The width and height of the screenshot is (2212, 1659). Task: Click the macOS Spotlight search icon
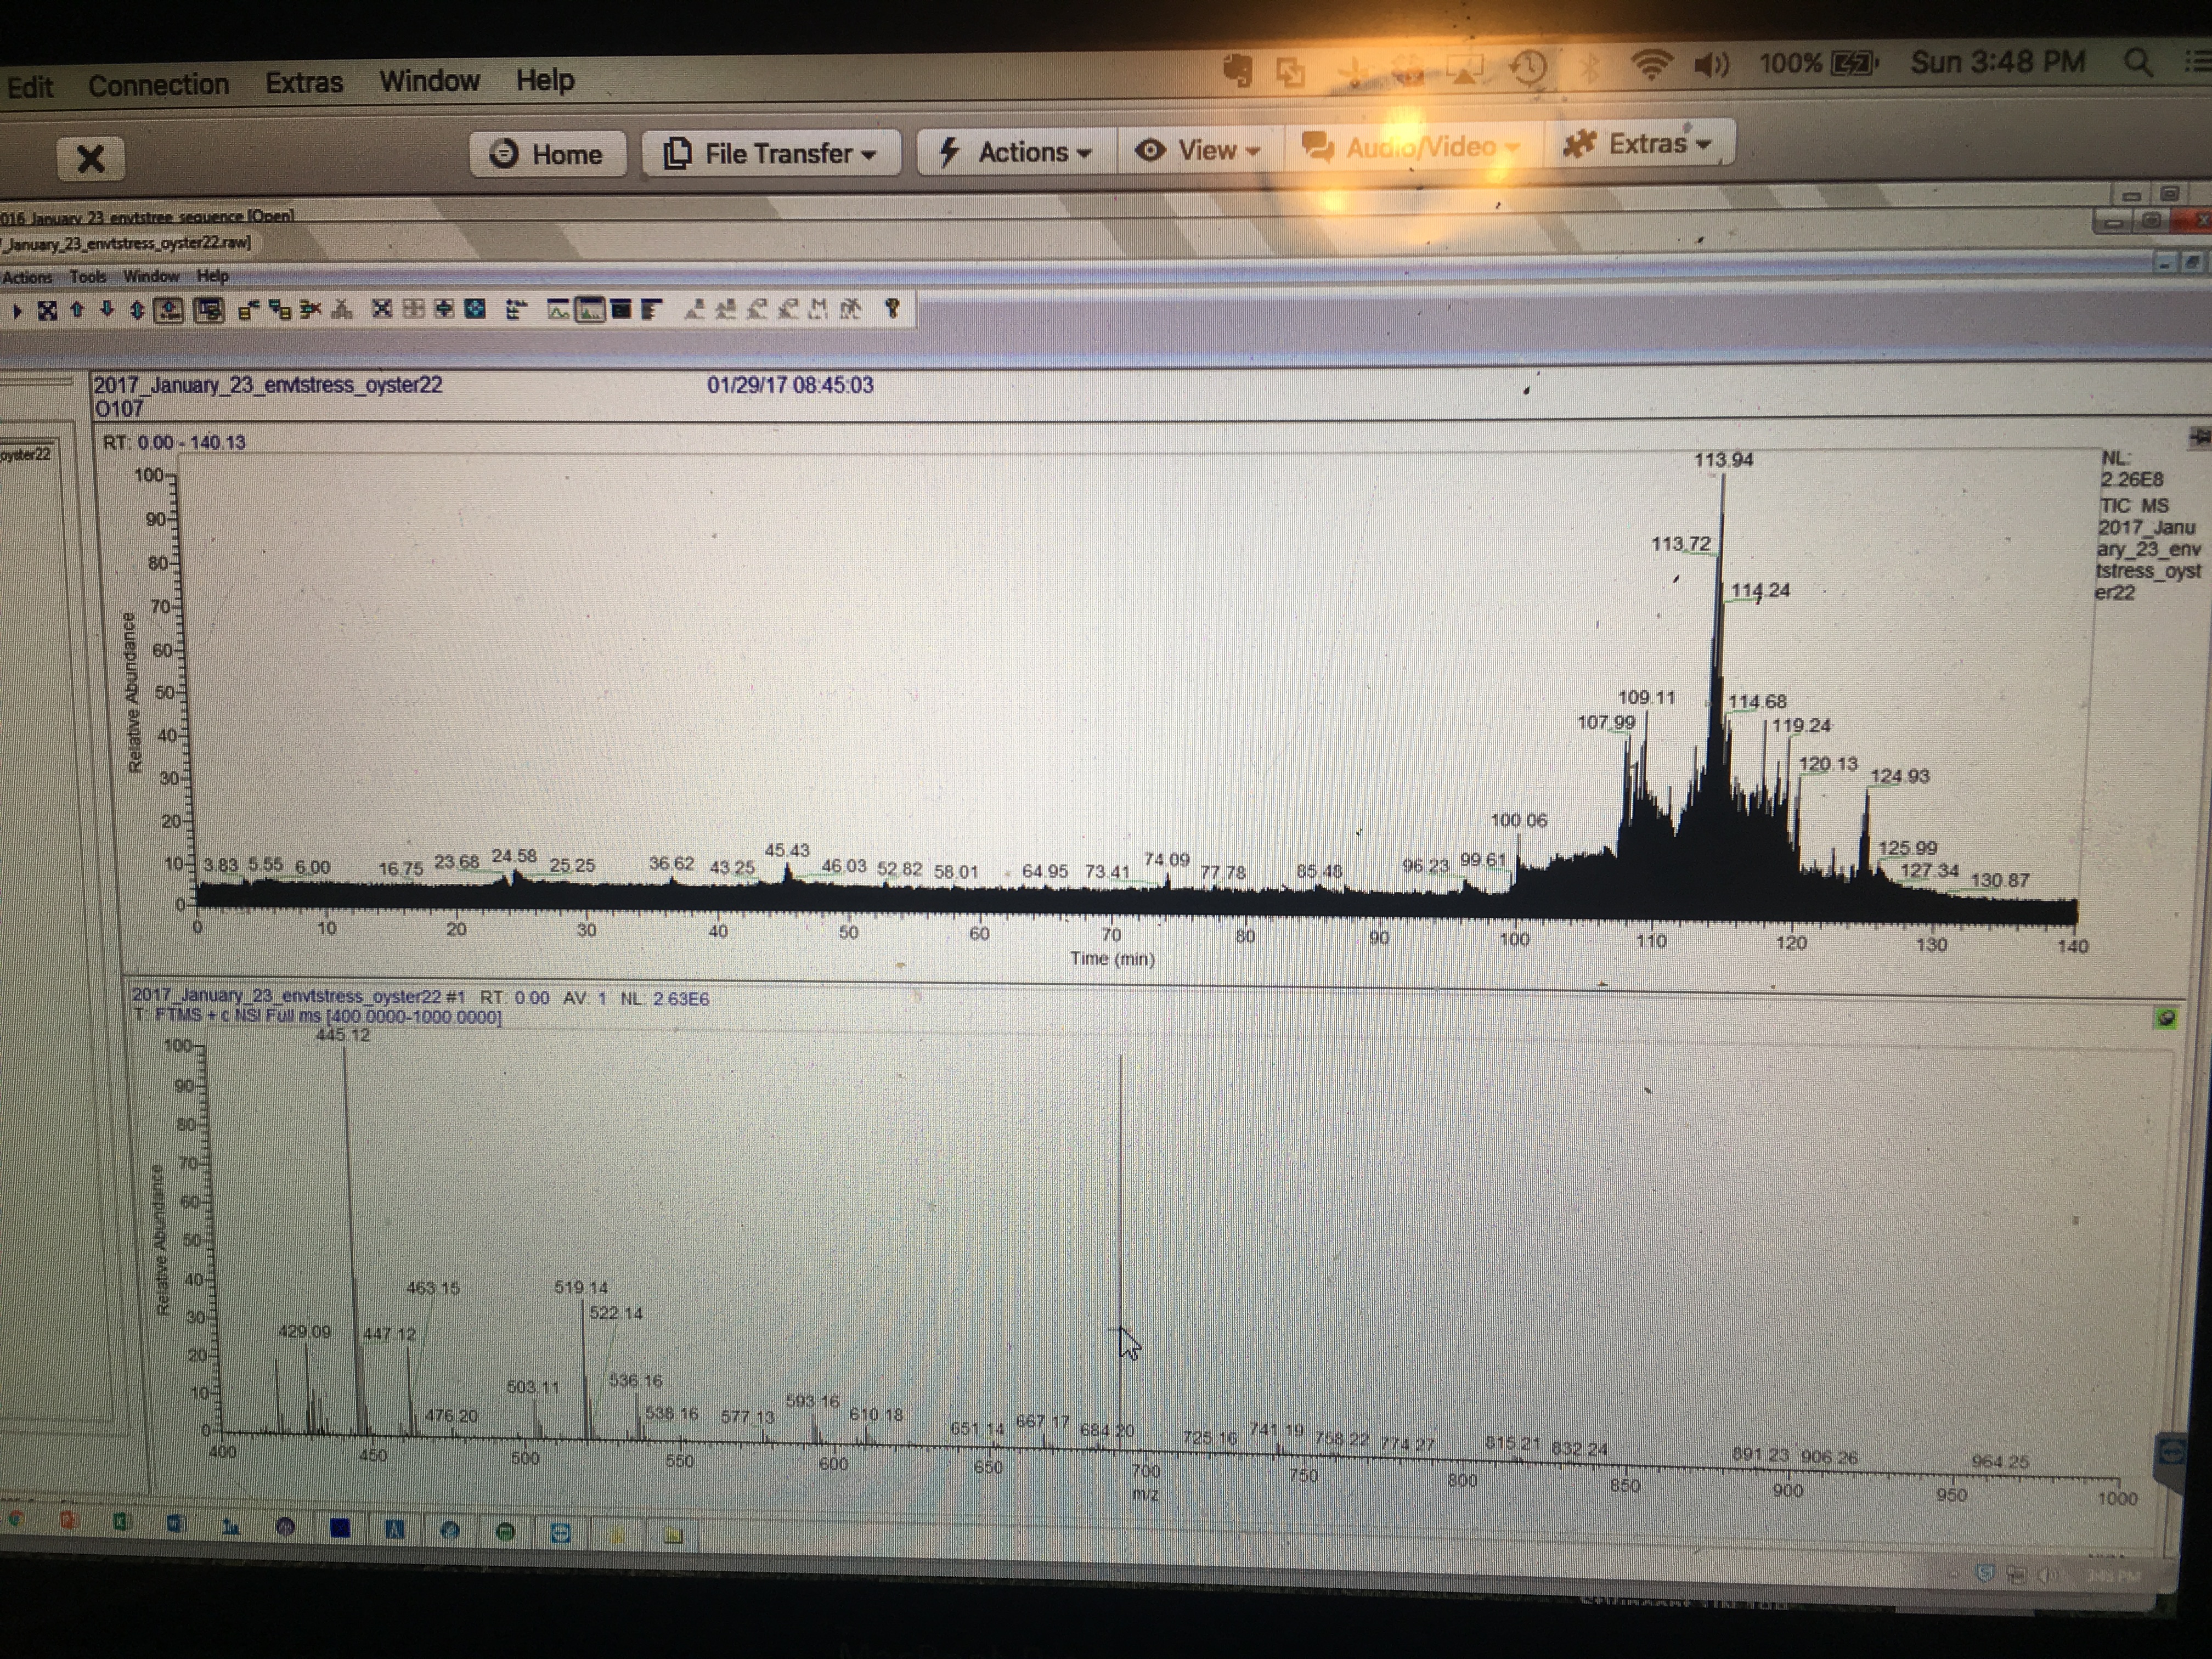[2137, 62]
